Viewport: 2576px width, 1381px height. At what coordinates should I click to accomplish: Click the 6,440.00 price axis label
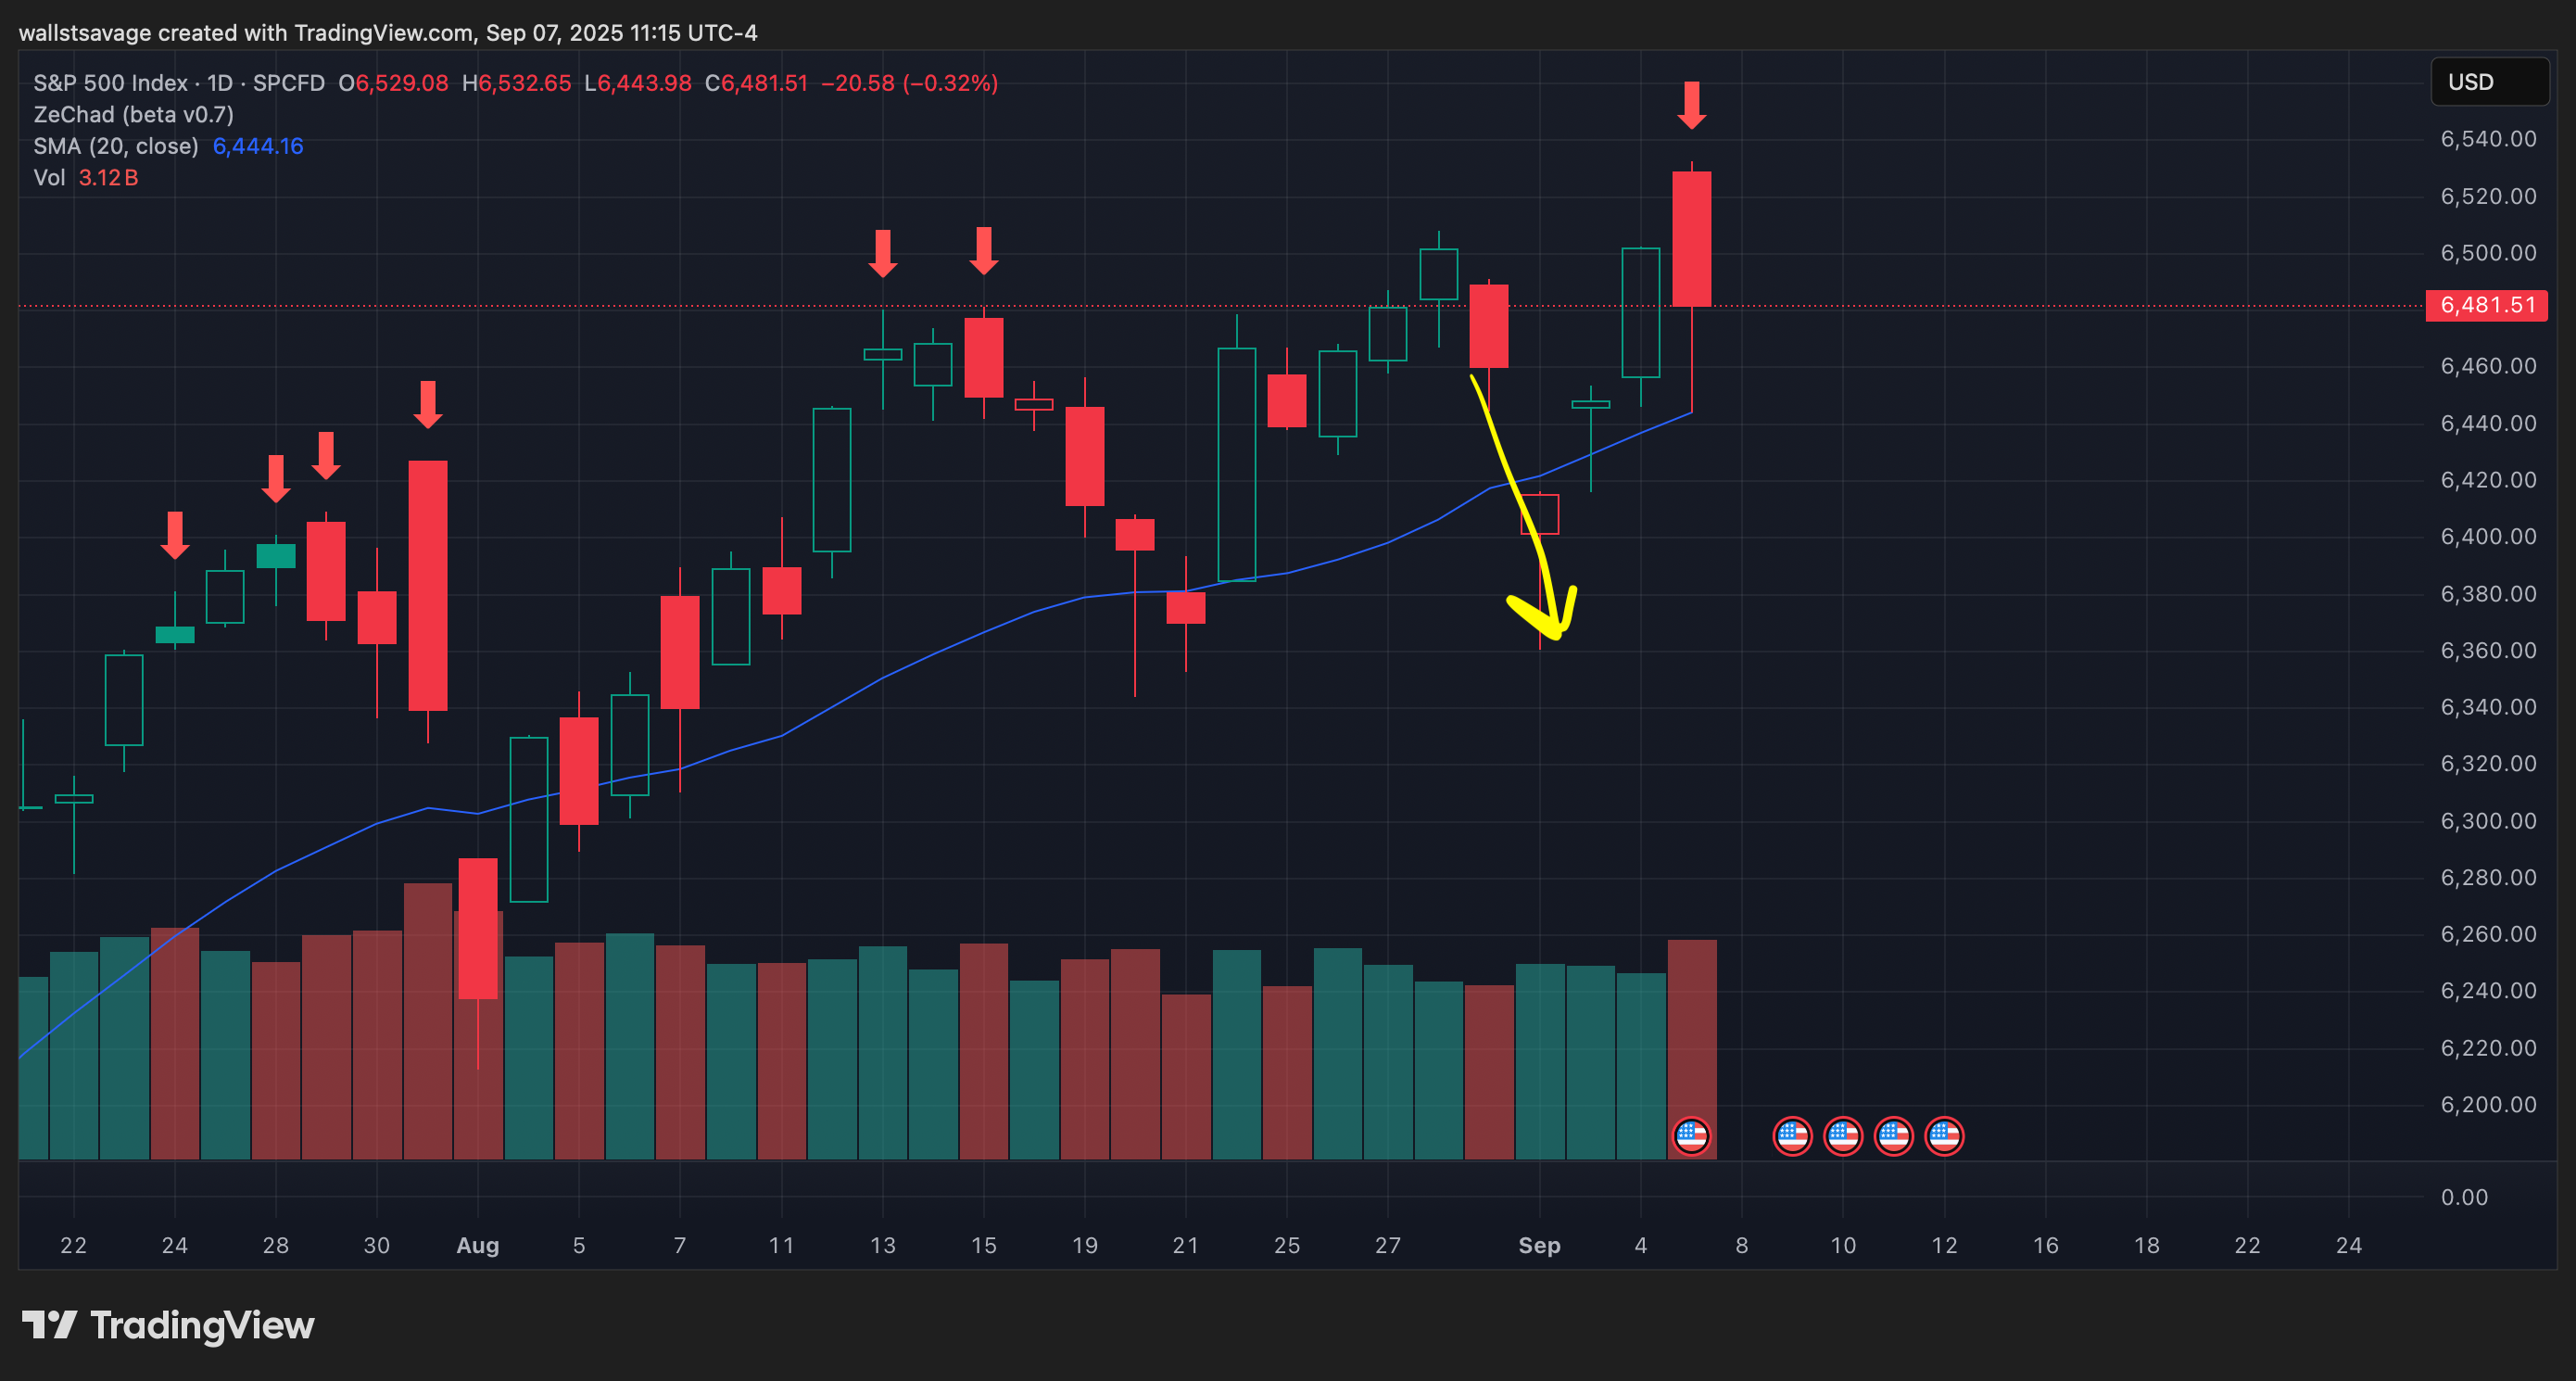[2488, 423]
